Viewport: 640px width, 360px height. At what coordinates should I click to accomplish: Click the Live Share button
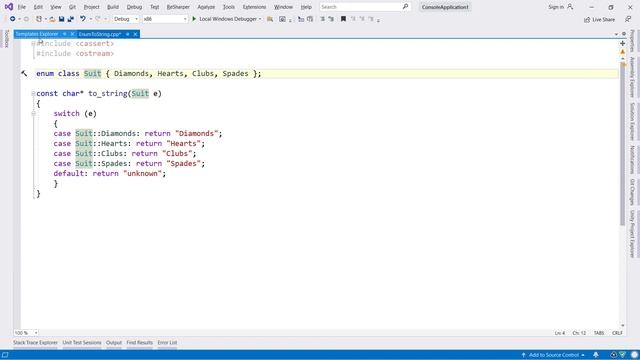tap(599, 20)
